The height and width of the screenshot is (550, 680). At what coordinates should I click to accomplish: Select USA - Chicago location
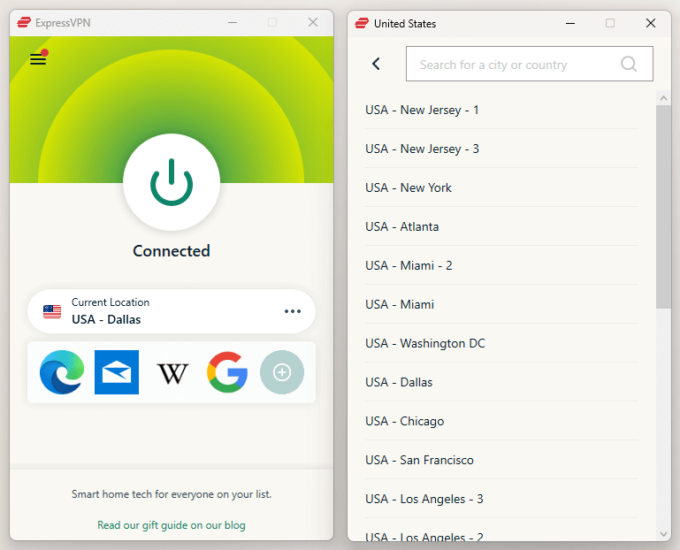pos(502,421)
